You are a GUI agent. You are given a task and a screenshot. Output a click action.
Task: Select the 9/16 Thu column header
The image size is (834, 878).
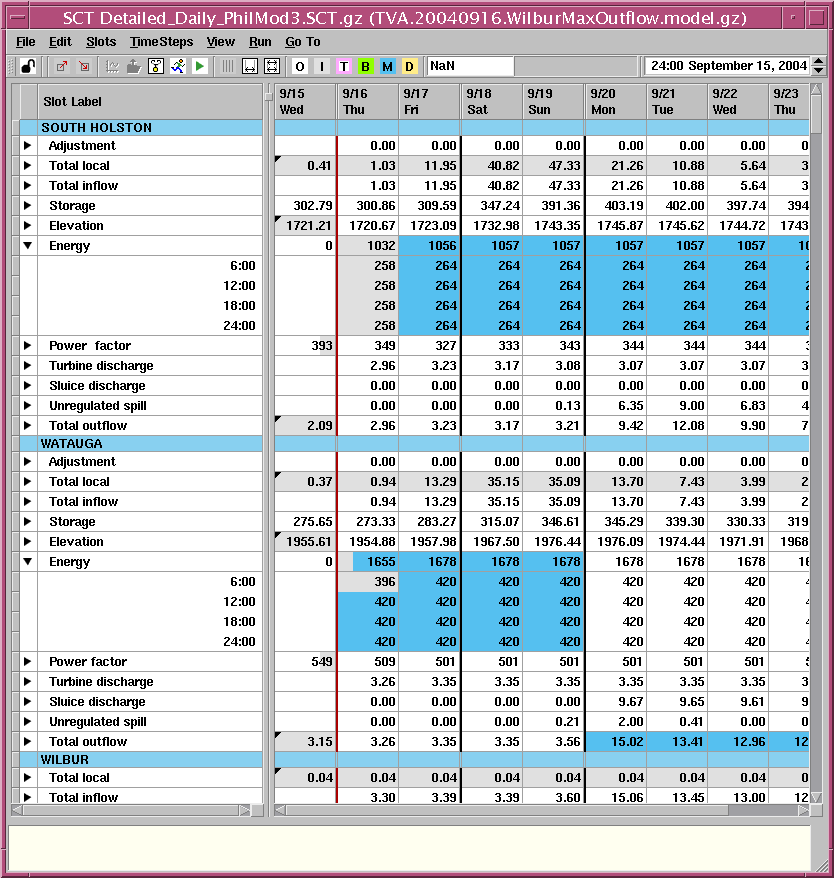367,101
